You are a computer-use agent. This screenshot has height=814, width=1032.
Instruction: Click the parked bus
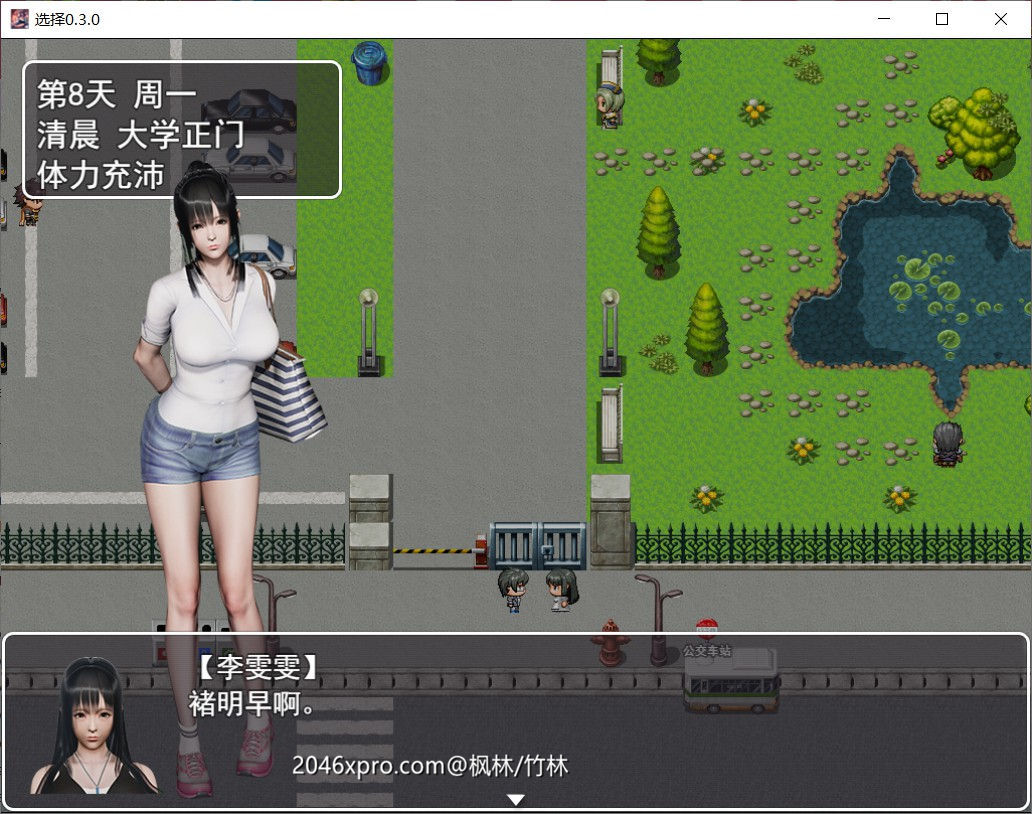click(x=730, y=684)
